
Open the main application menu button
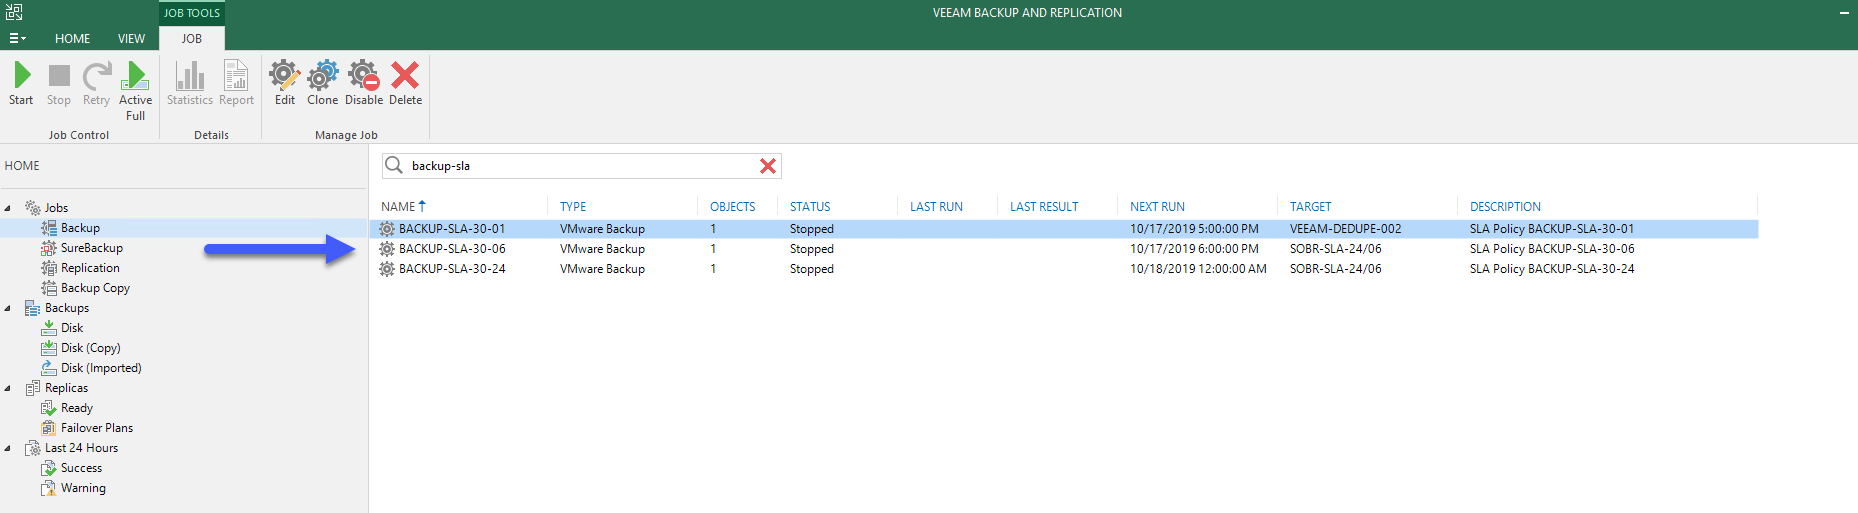tap(17, 38)
